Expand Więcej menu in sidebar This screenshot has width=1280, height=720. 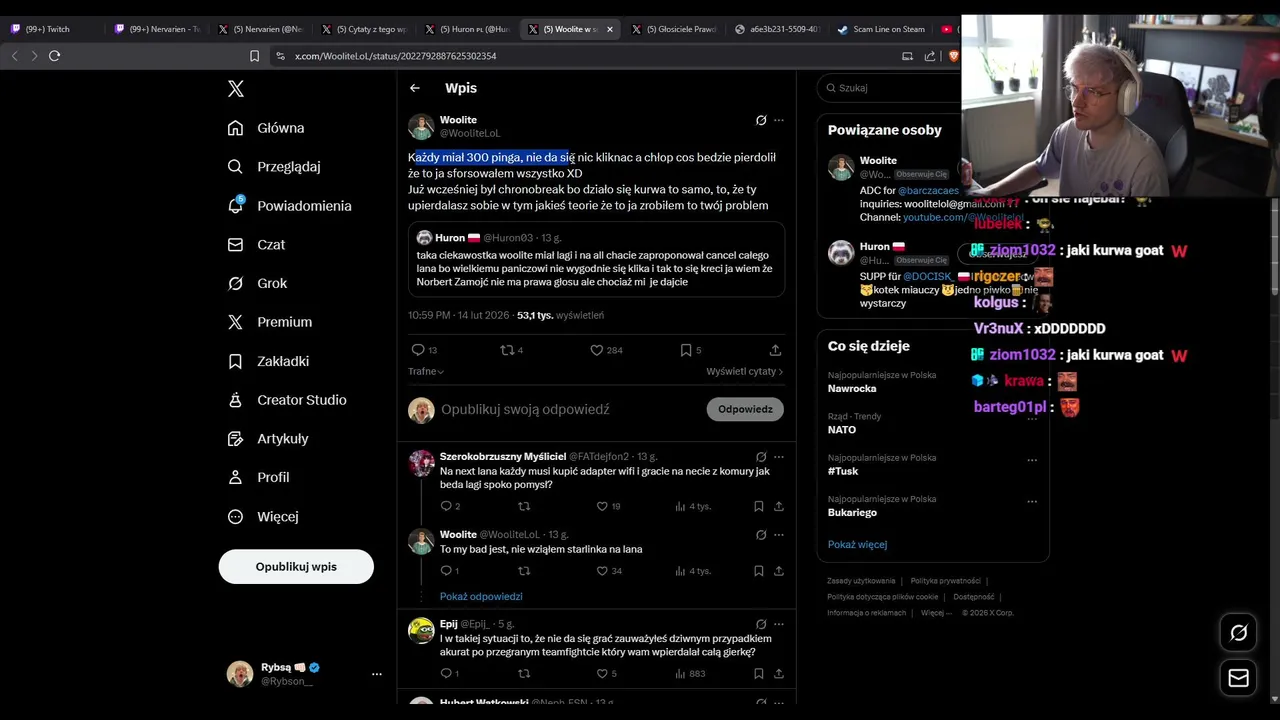(x=263, y=517)
